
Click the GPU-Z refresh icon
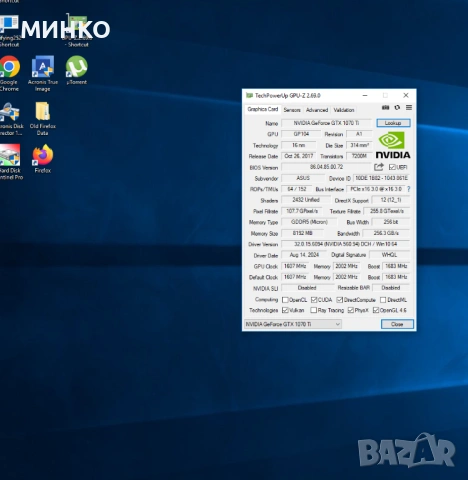point(397,107)
